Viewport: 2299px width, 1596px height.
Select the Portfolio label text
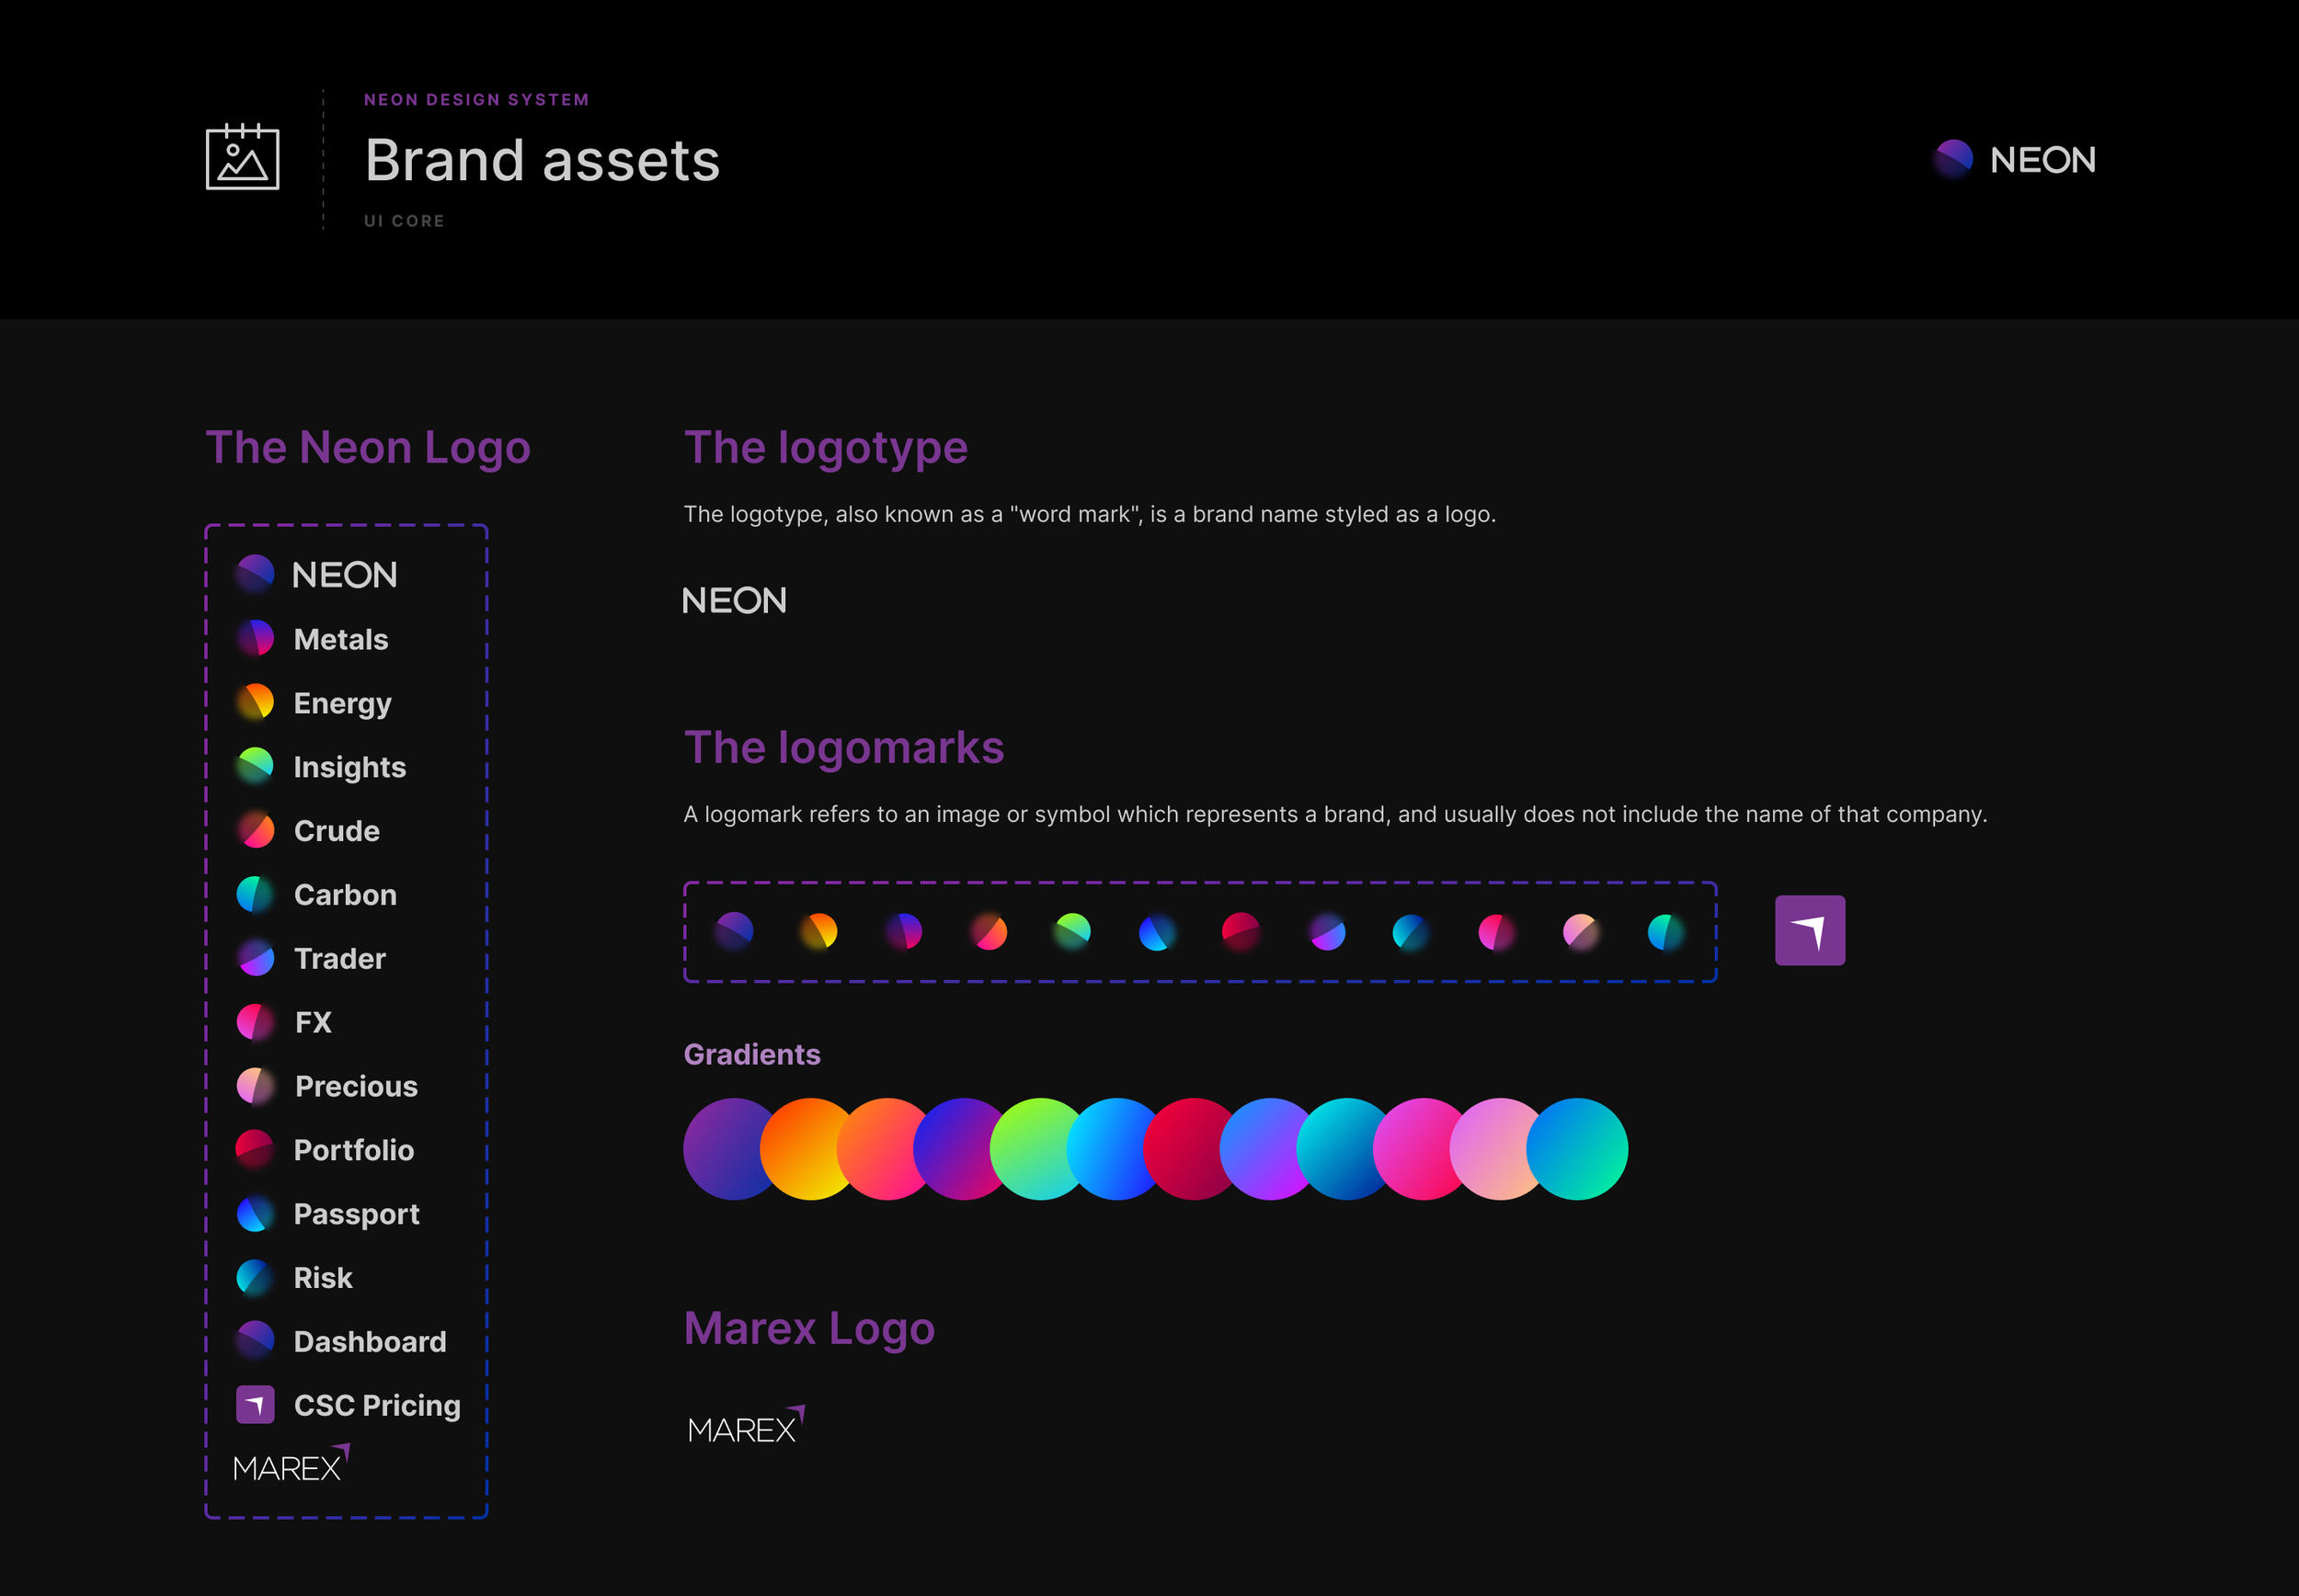coord(354,1150)
